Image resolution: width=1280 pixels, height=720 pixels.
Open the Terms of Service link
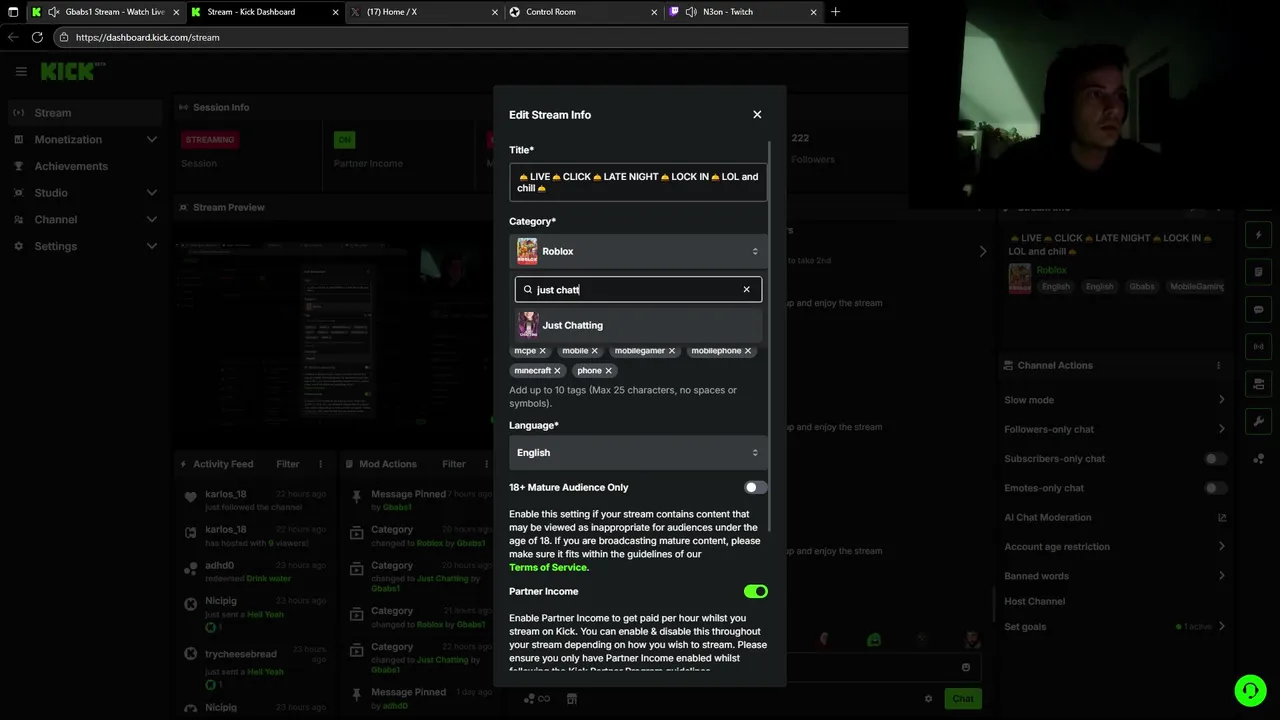[548, 568]
